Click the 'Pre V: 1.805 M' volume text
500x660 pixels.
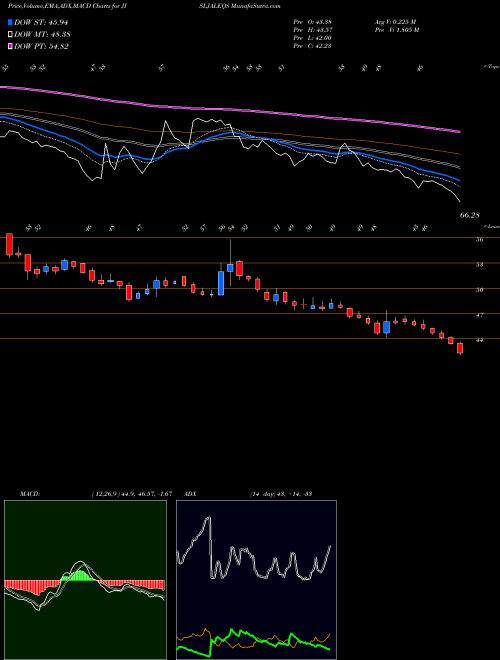[x=396, y=29]
